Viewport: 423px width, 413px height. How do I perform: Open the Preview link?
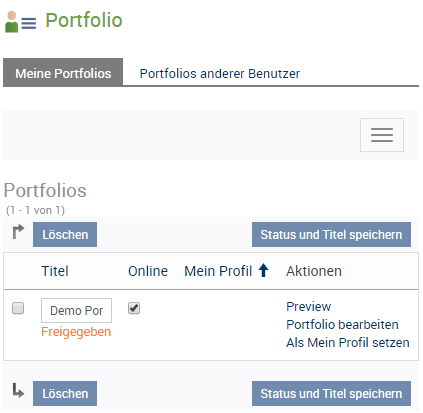tap(309, 307)
